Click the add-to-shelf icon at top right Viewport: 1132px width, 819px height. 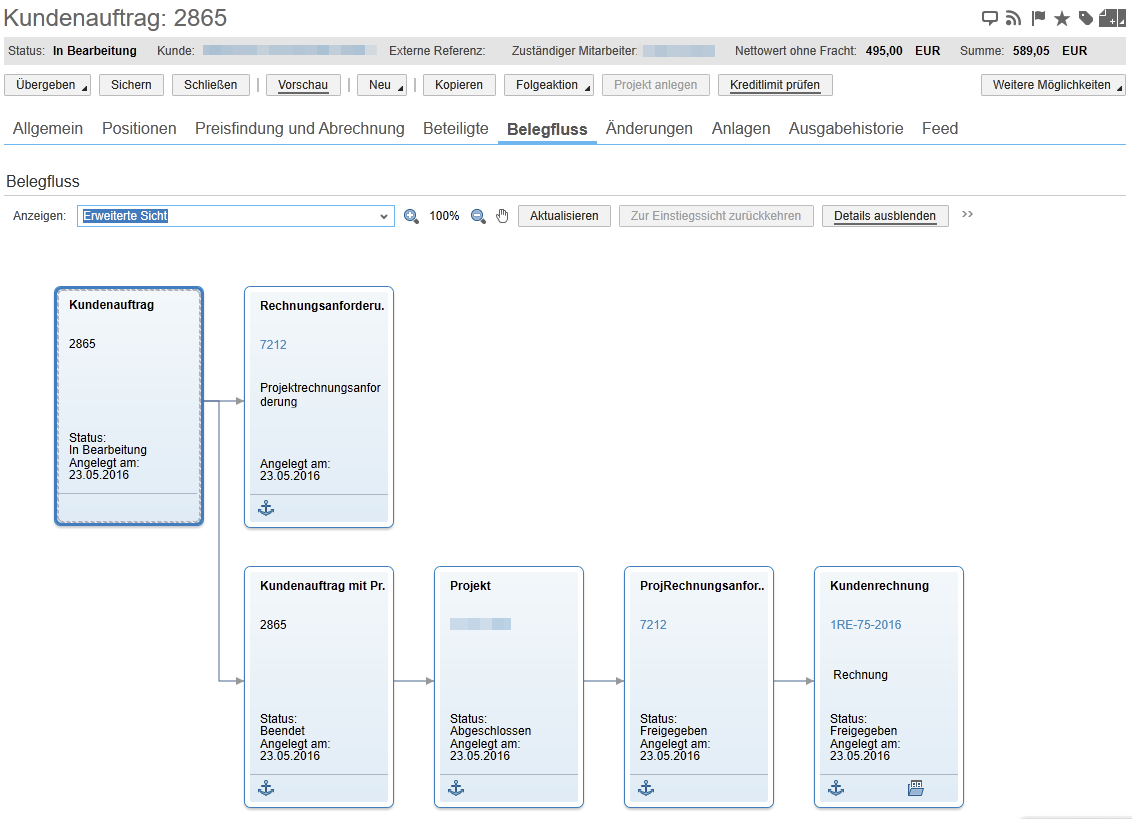[x=1112, y=18]
